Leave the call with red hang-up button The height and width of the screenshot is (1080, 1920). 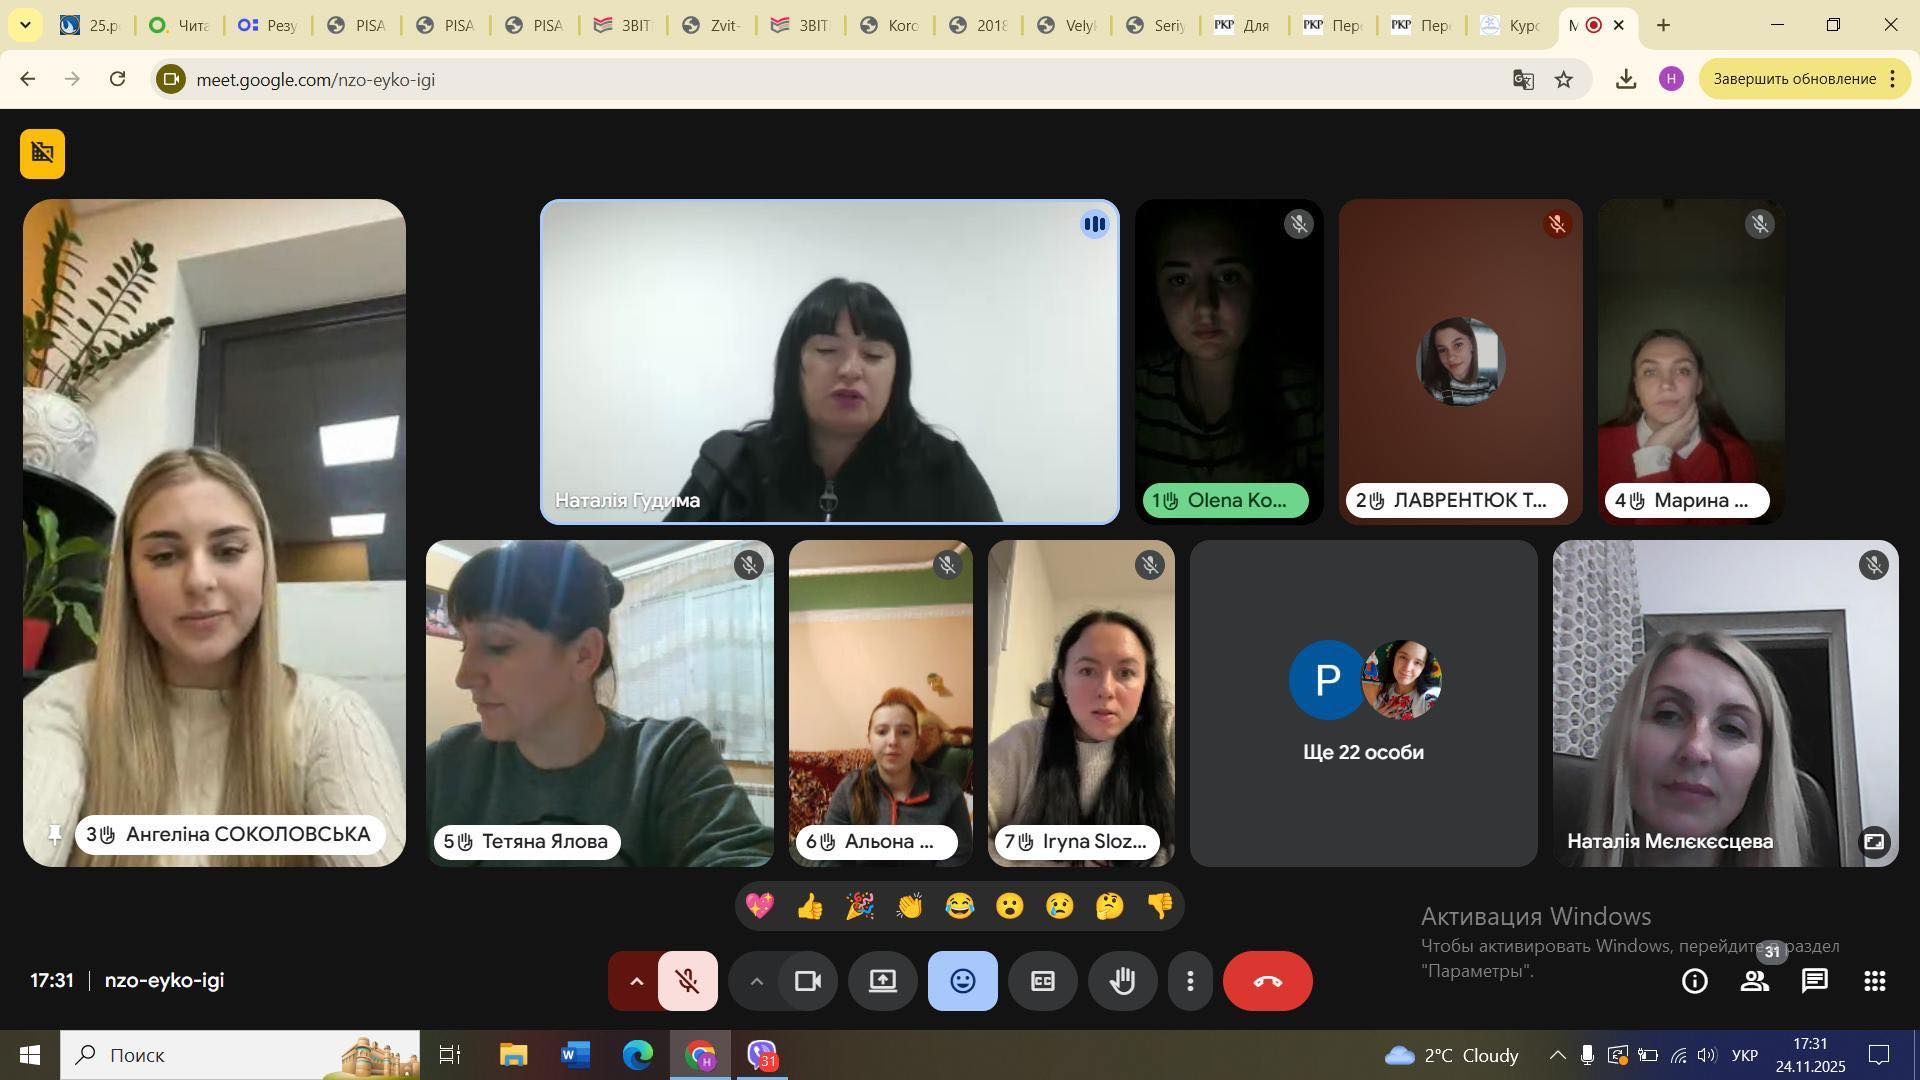1267,981
